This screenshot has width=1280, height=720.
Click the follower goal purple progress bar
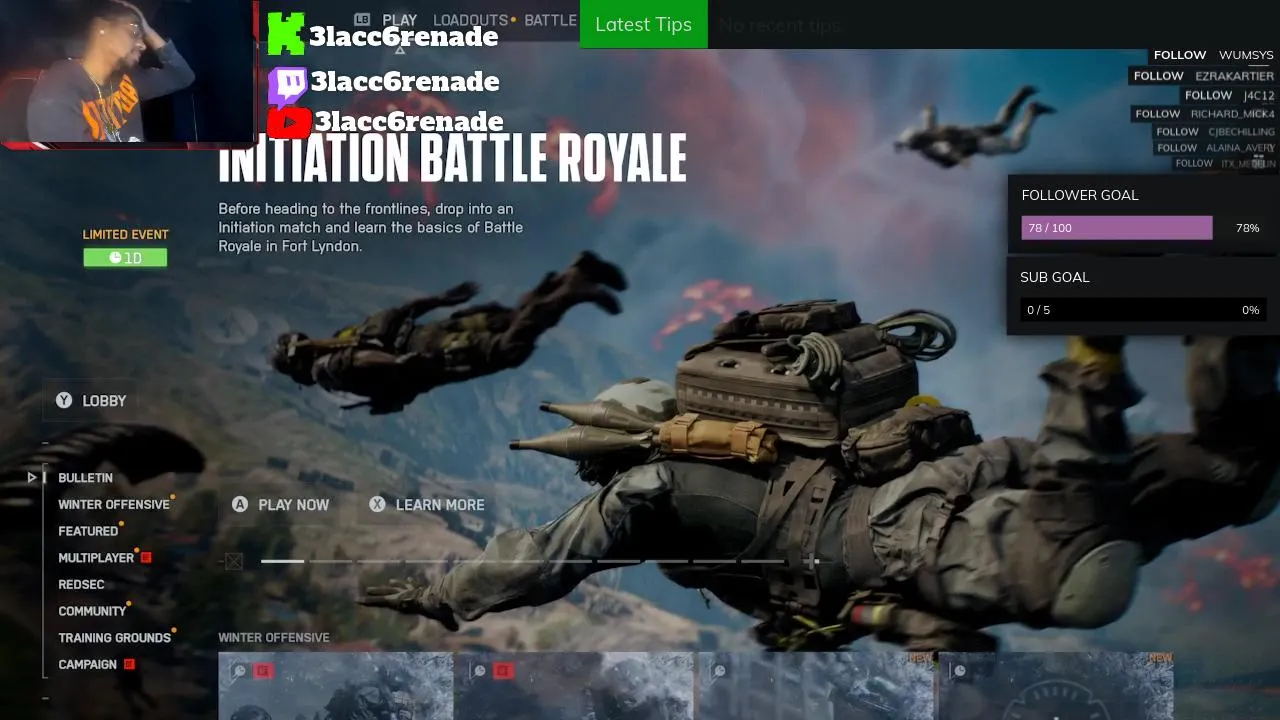pos(1117,228)
